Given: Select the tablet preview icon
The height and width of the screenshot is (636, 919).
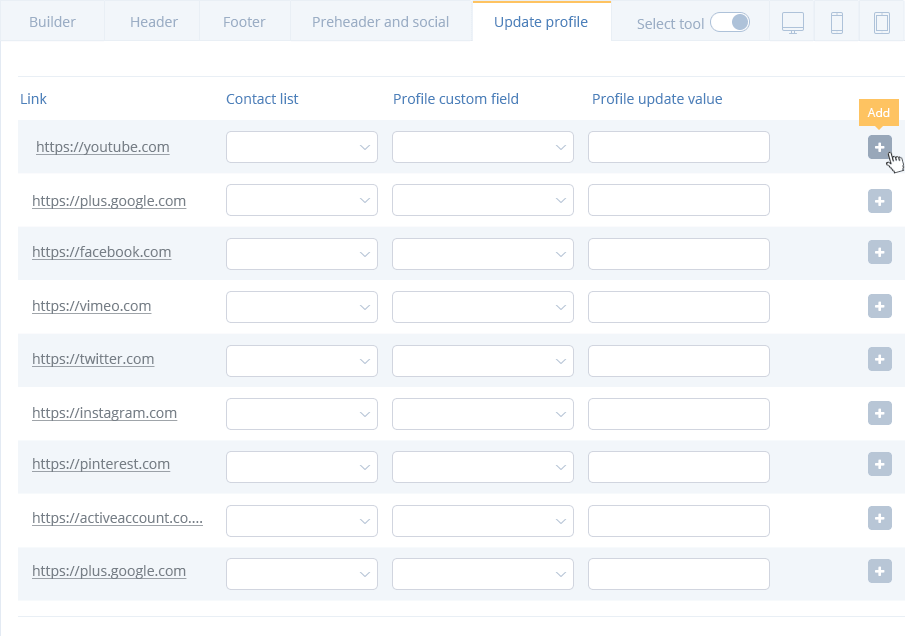Looking at the screenshot, I should pyautogui.click(x=882, y=22).
